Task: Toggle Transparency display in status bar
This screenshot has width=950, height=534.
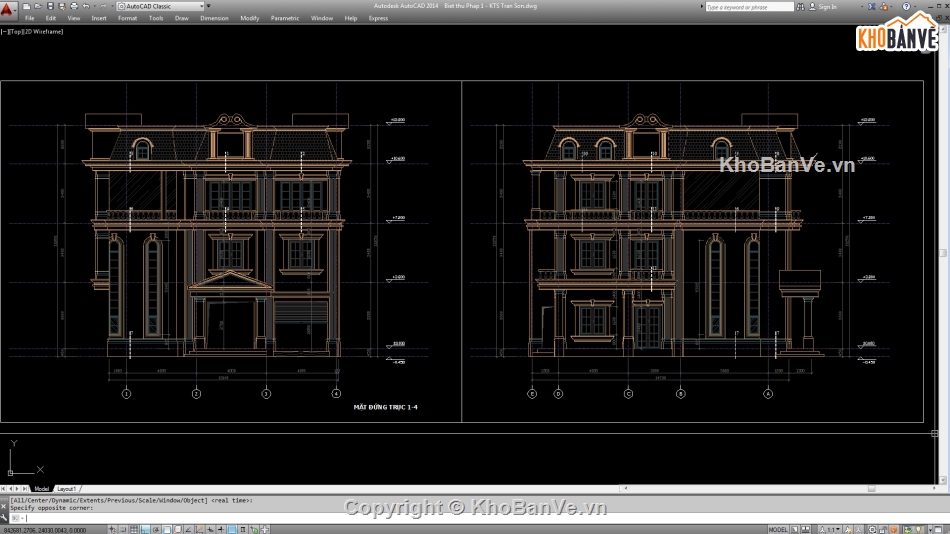Action: [x=232, y=530]
